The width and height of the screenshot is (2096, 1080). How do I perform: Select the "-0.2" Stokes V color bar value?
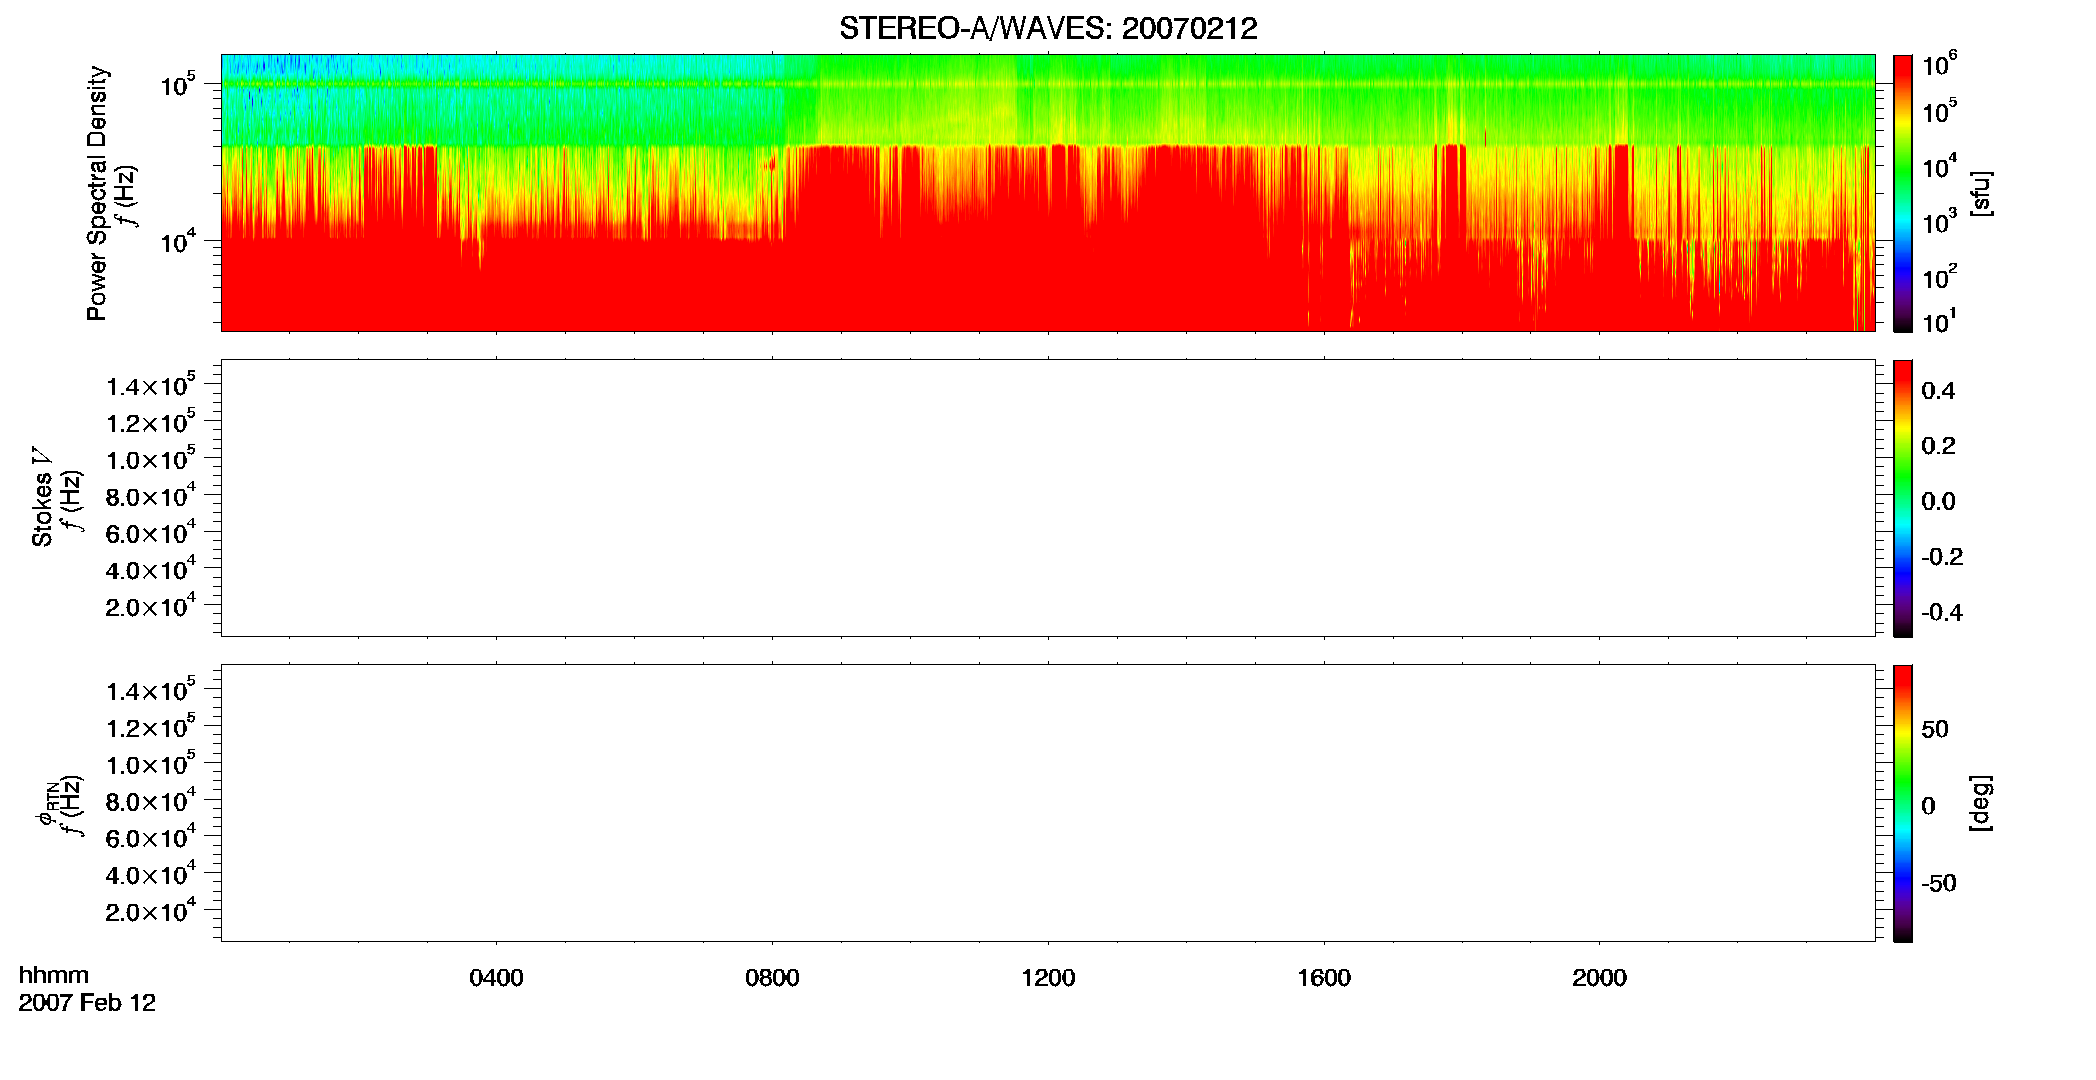(x=1942, y=557)
